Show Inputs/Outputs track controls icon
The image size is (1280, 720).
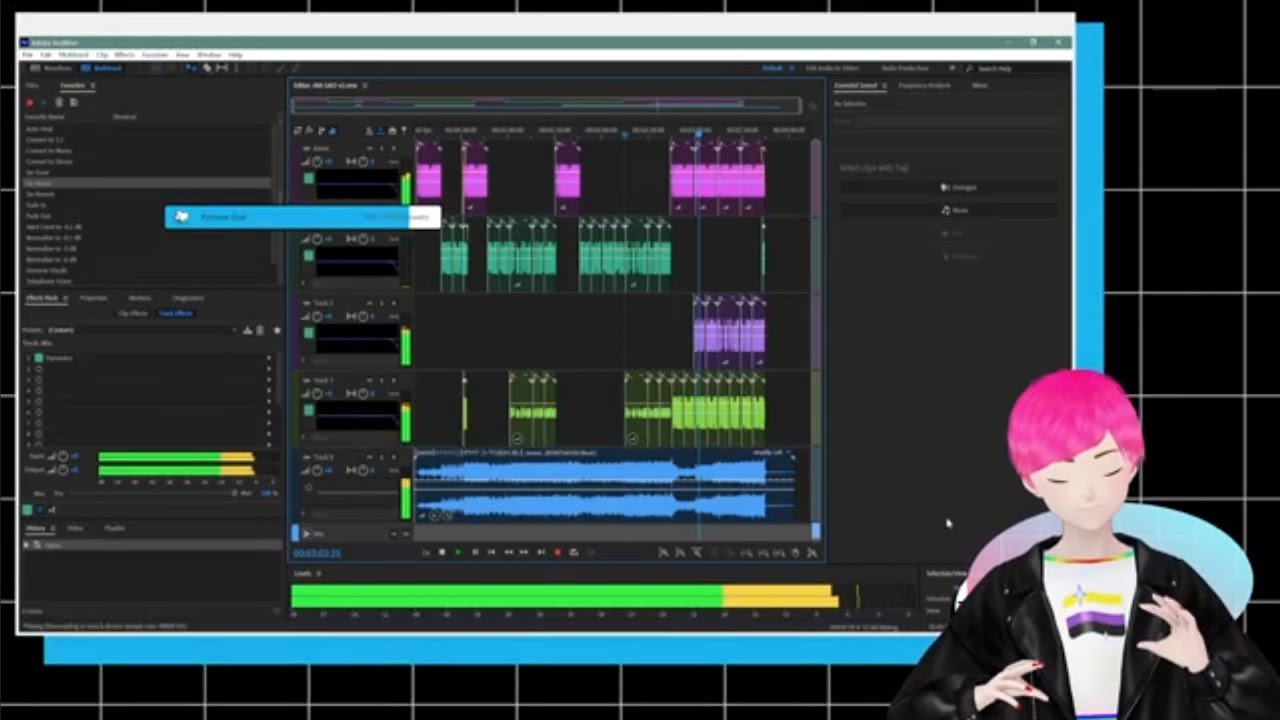pyautogui.click(x=297, y=130)
